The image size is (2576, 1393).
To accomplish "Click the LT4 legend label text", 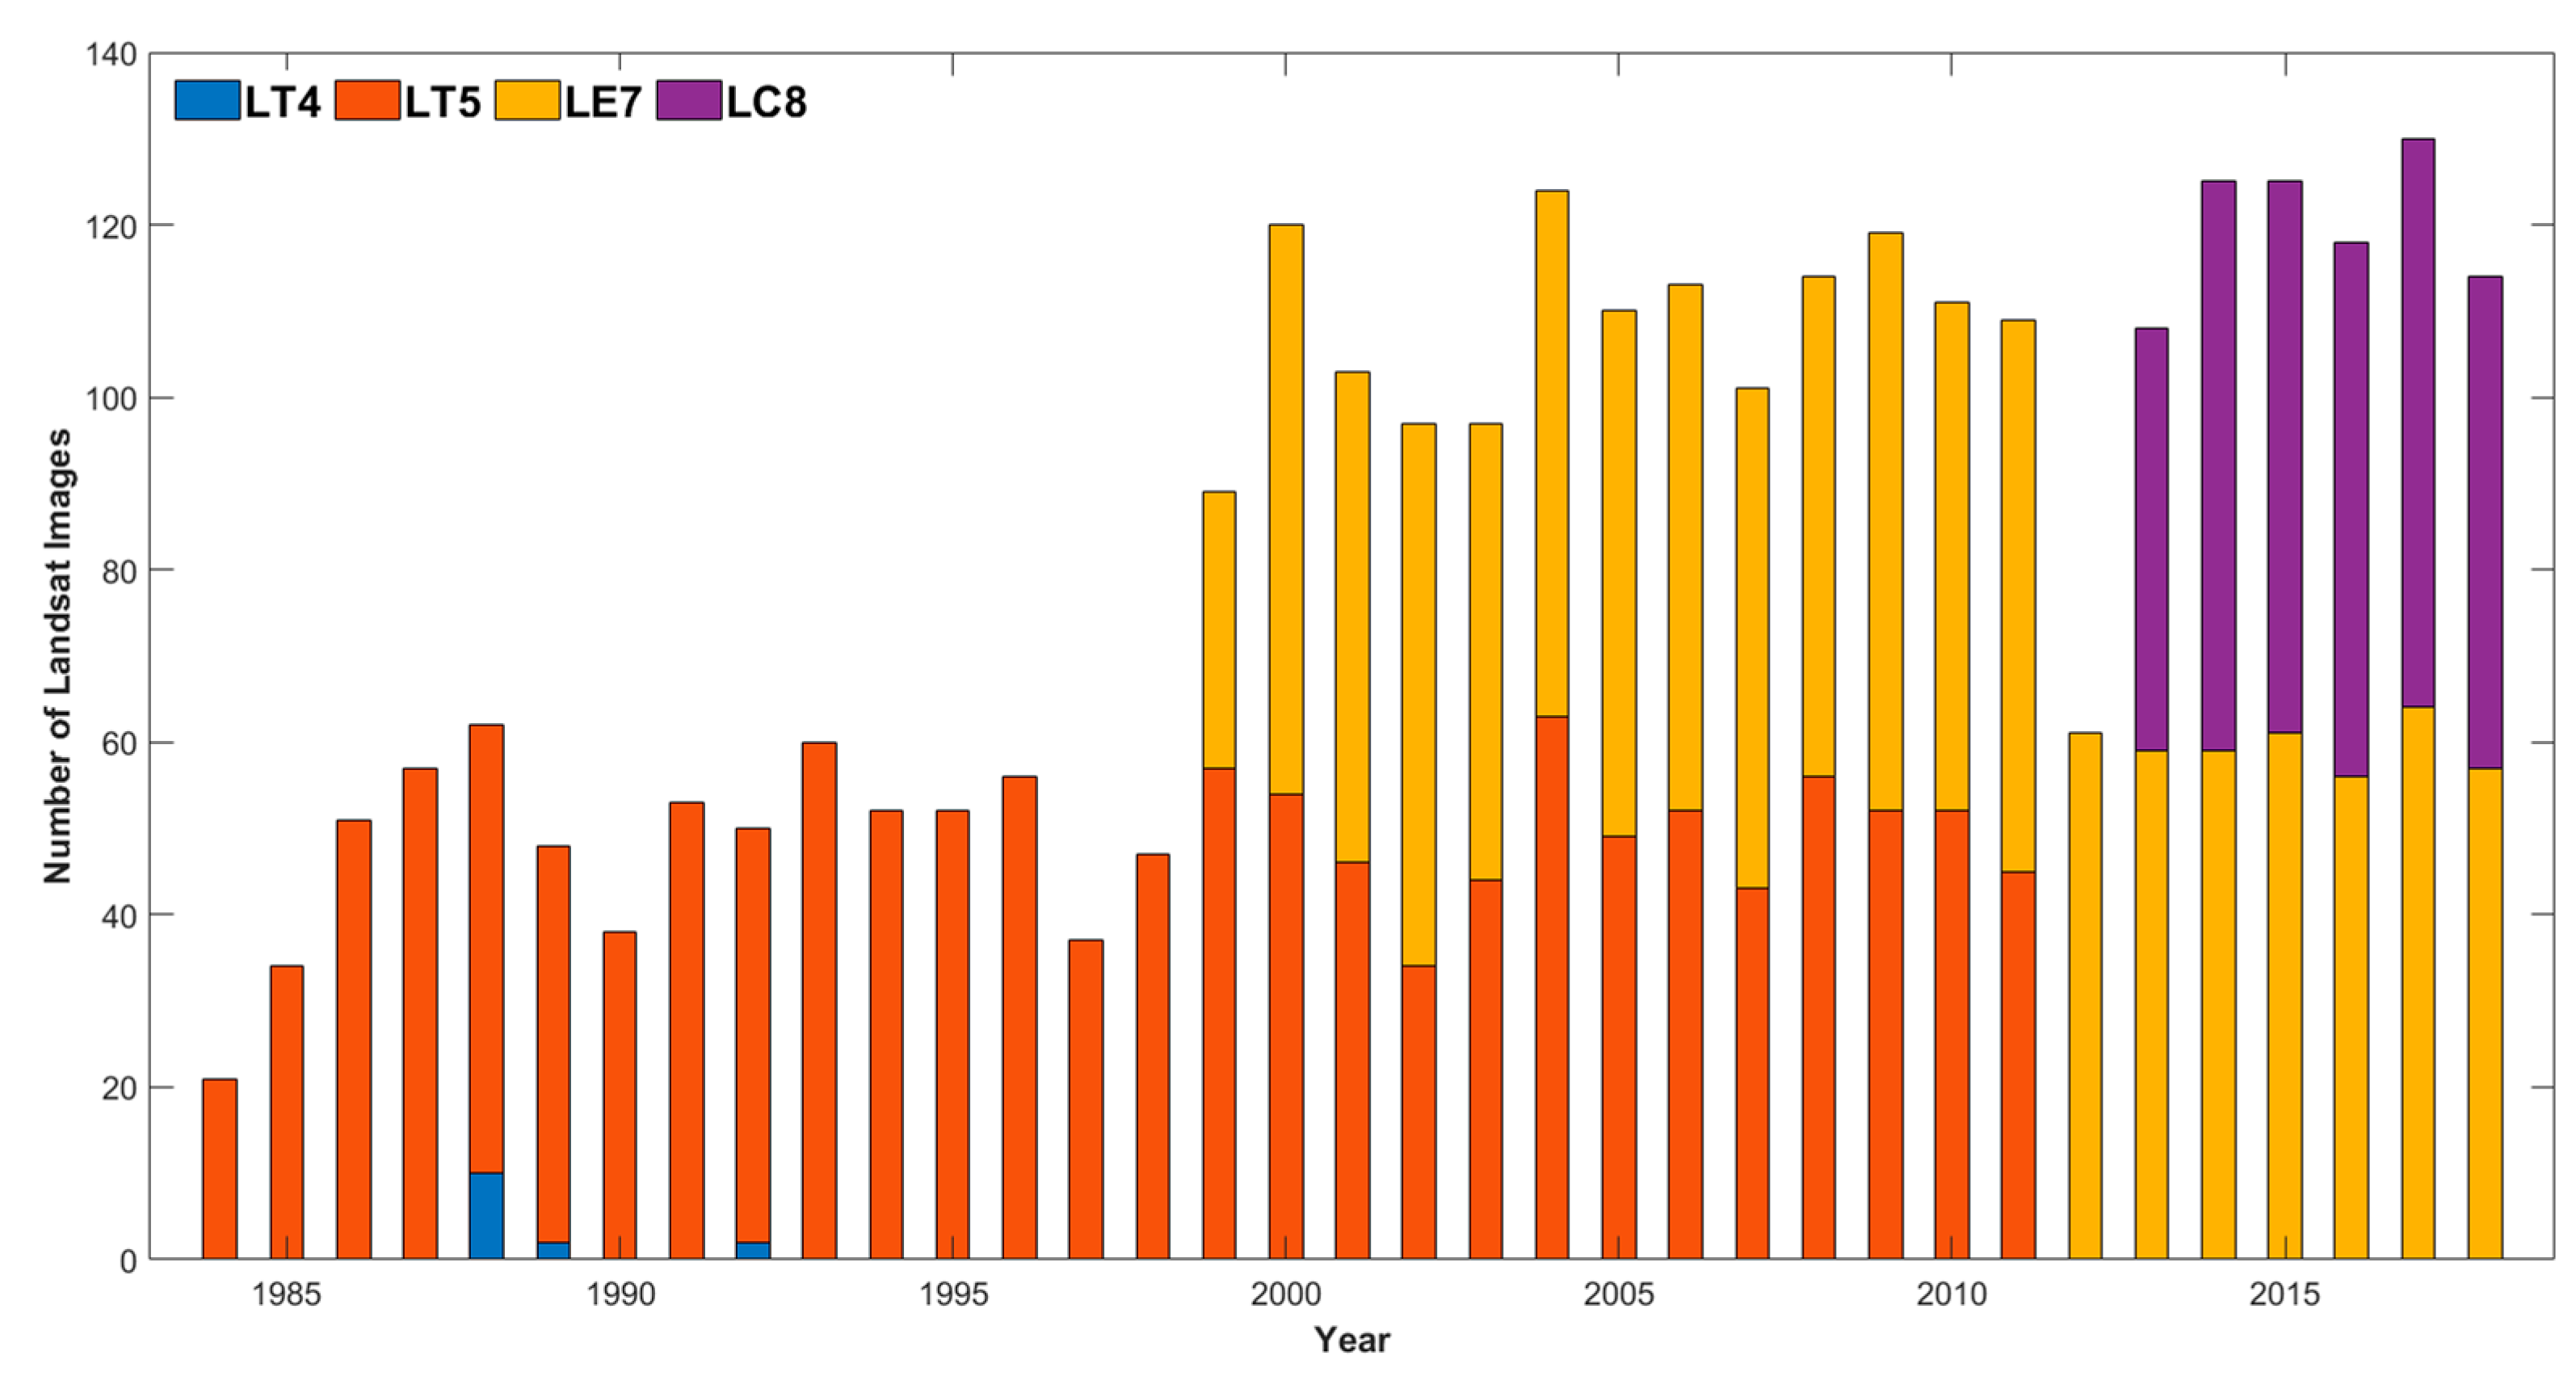I will click(x=283, y=103).
